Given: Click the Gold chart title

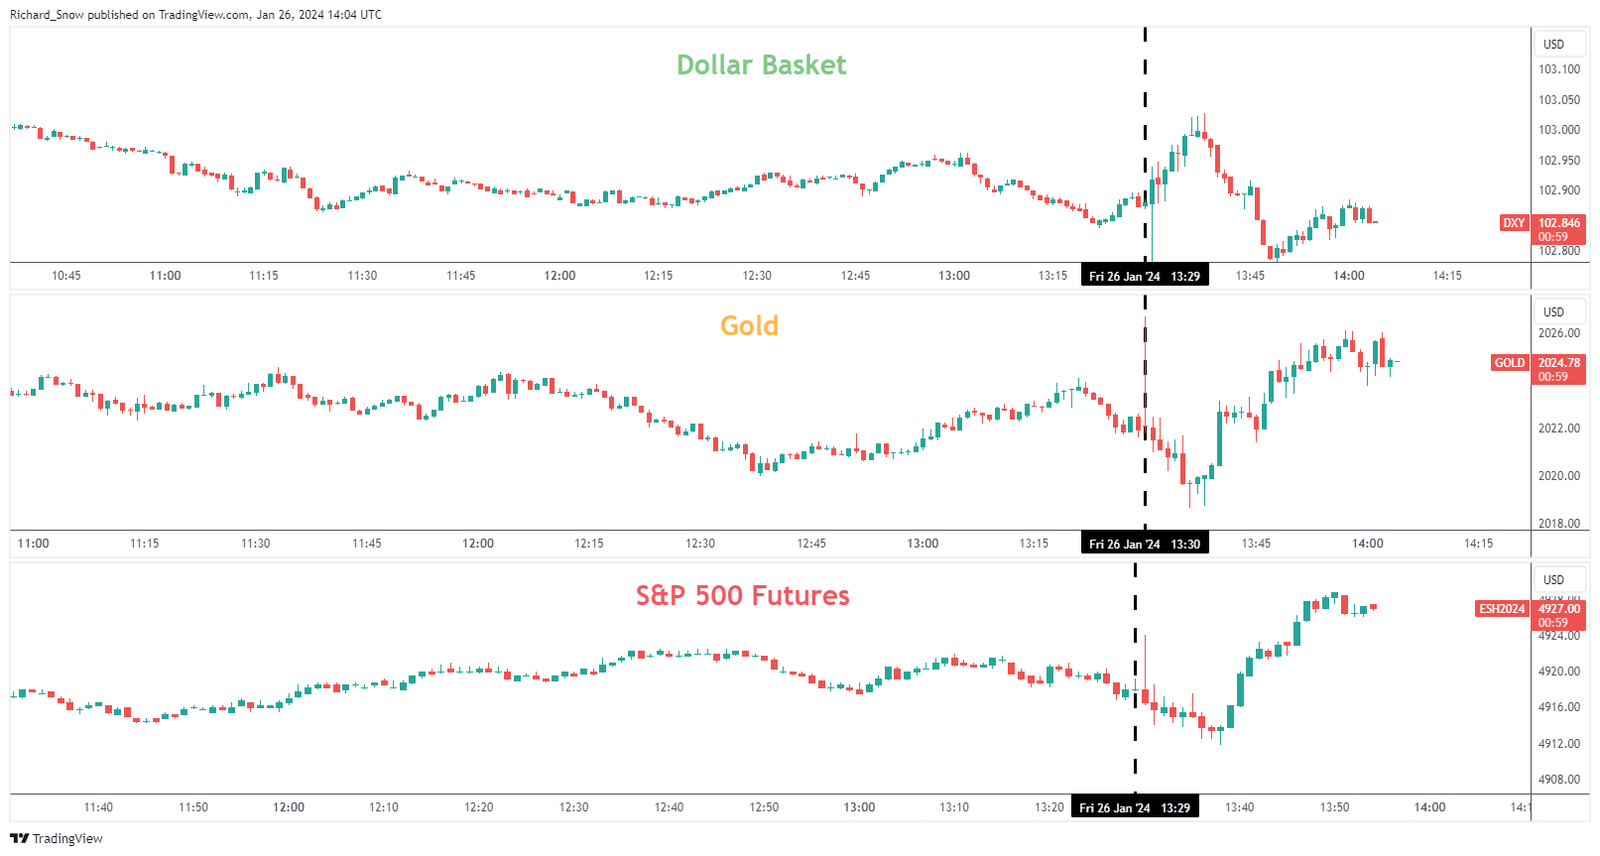Looking at the screenshot, I should pyautogui.click(x=749, y=326).
